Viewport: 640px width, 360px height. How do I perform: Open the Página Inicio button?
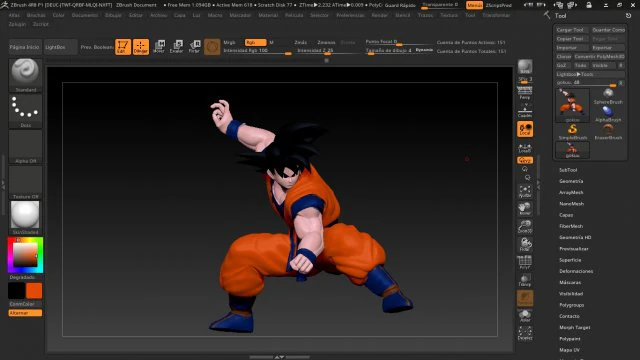click(24, 47)
